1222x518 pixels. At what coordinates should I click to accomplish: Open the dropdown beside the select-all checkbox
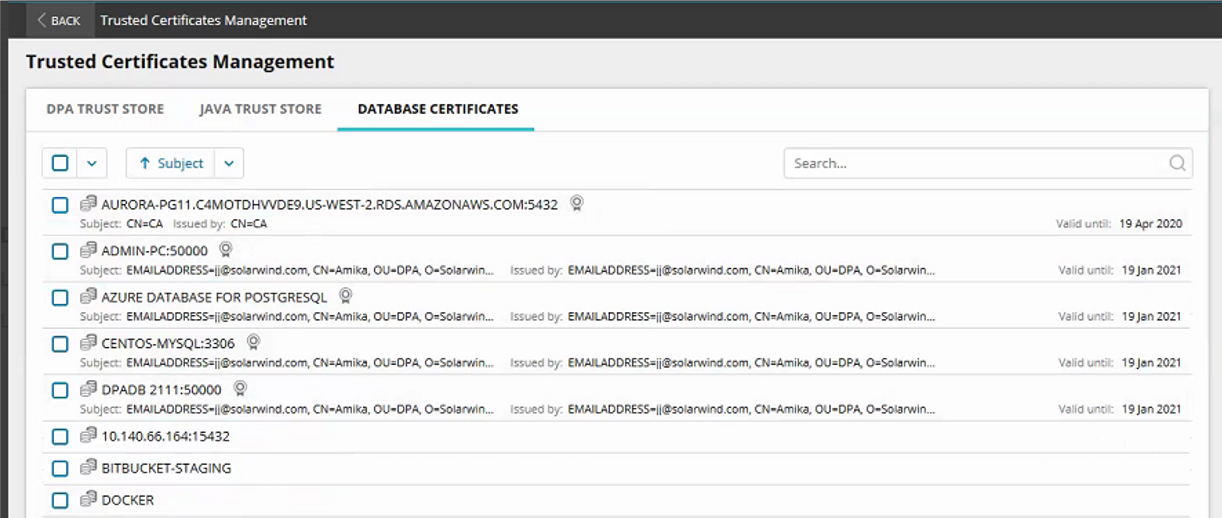tap(91, 163)
